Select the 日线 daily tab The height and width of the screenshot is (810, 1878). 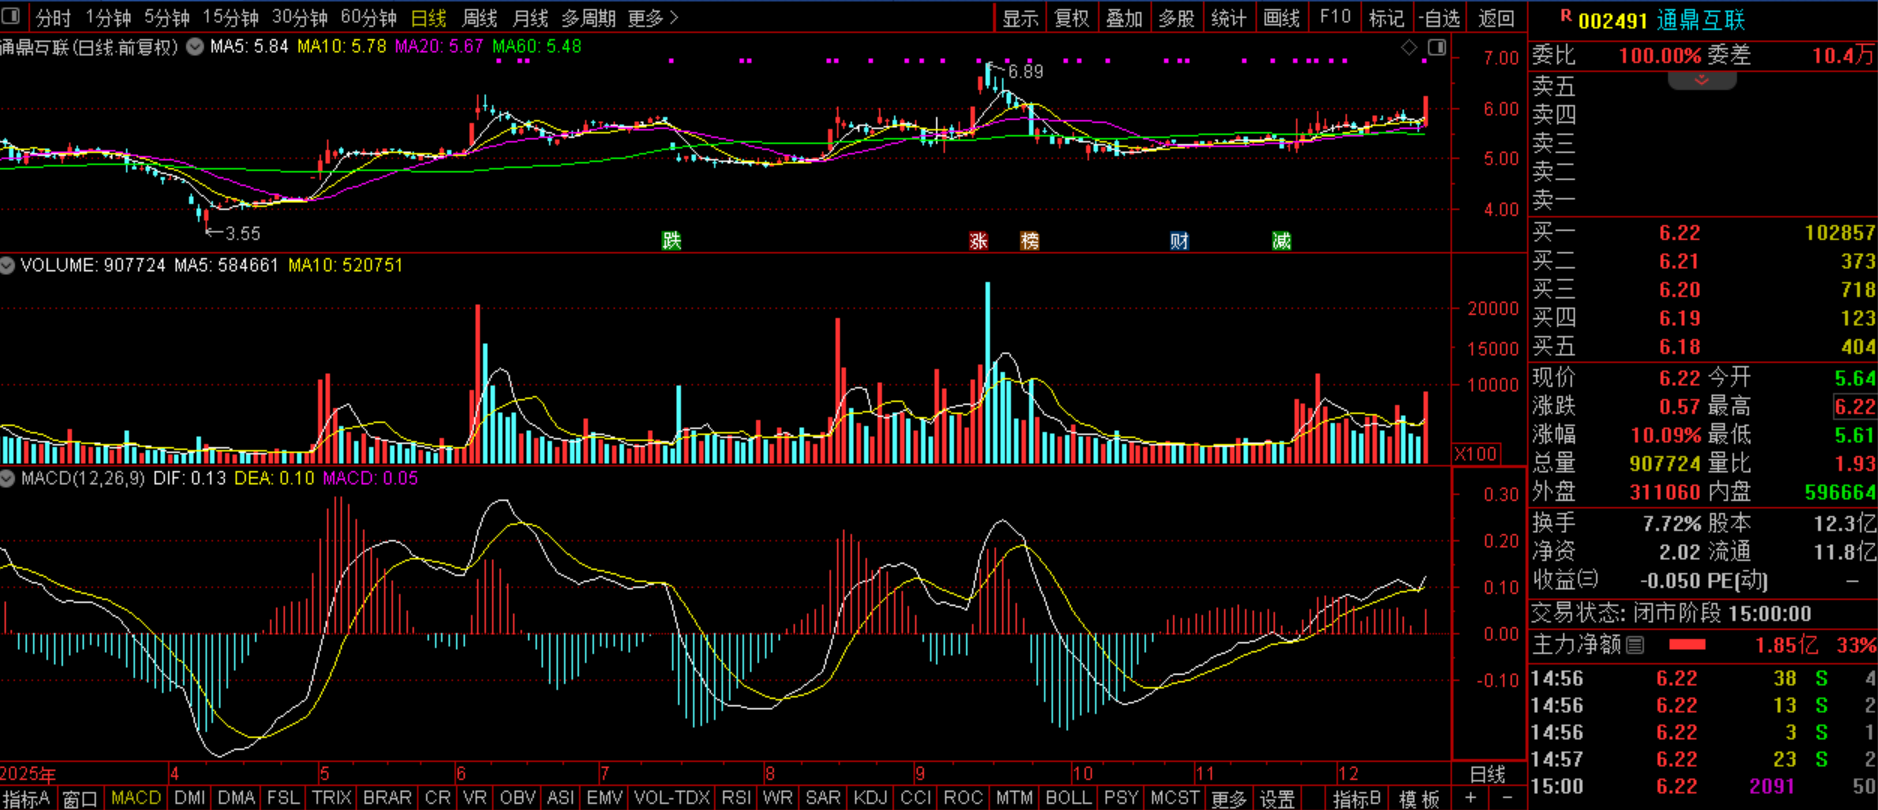[x=429, y=18]
